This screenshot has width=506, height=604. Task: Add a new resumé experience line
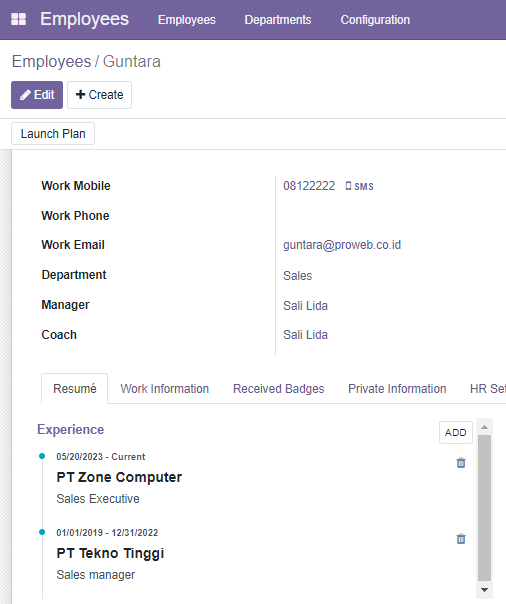pyautogui.click(x=456, y=433)
